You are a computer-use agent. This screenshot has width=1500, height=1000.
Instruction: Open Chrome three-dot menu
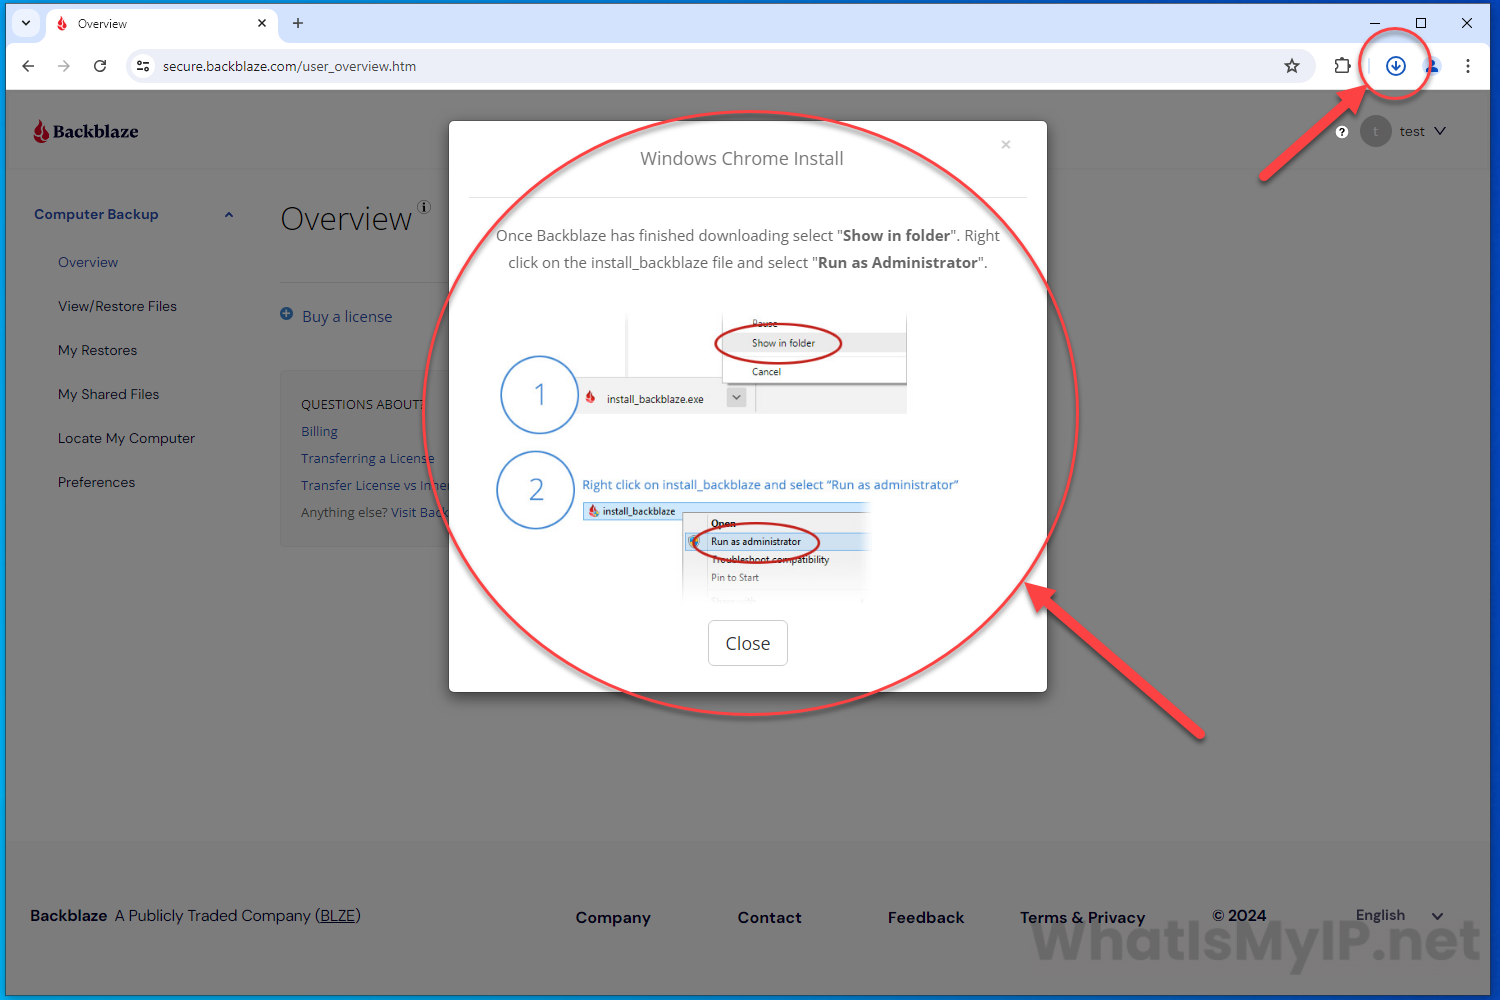point(1468,66)
